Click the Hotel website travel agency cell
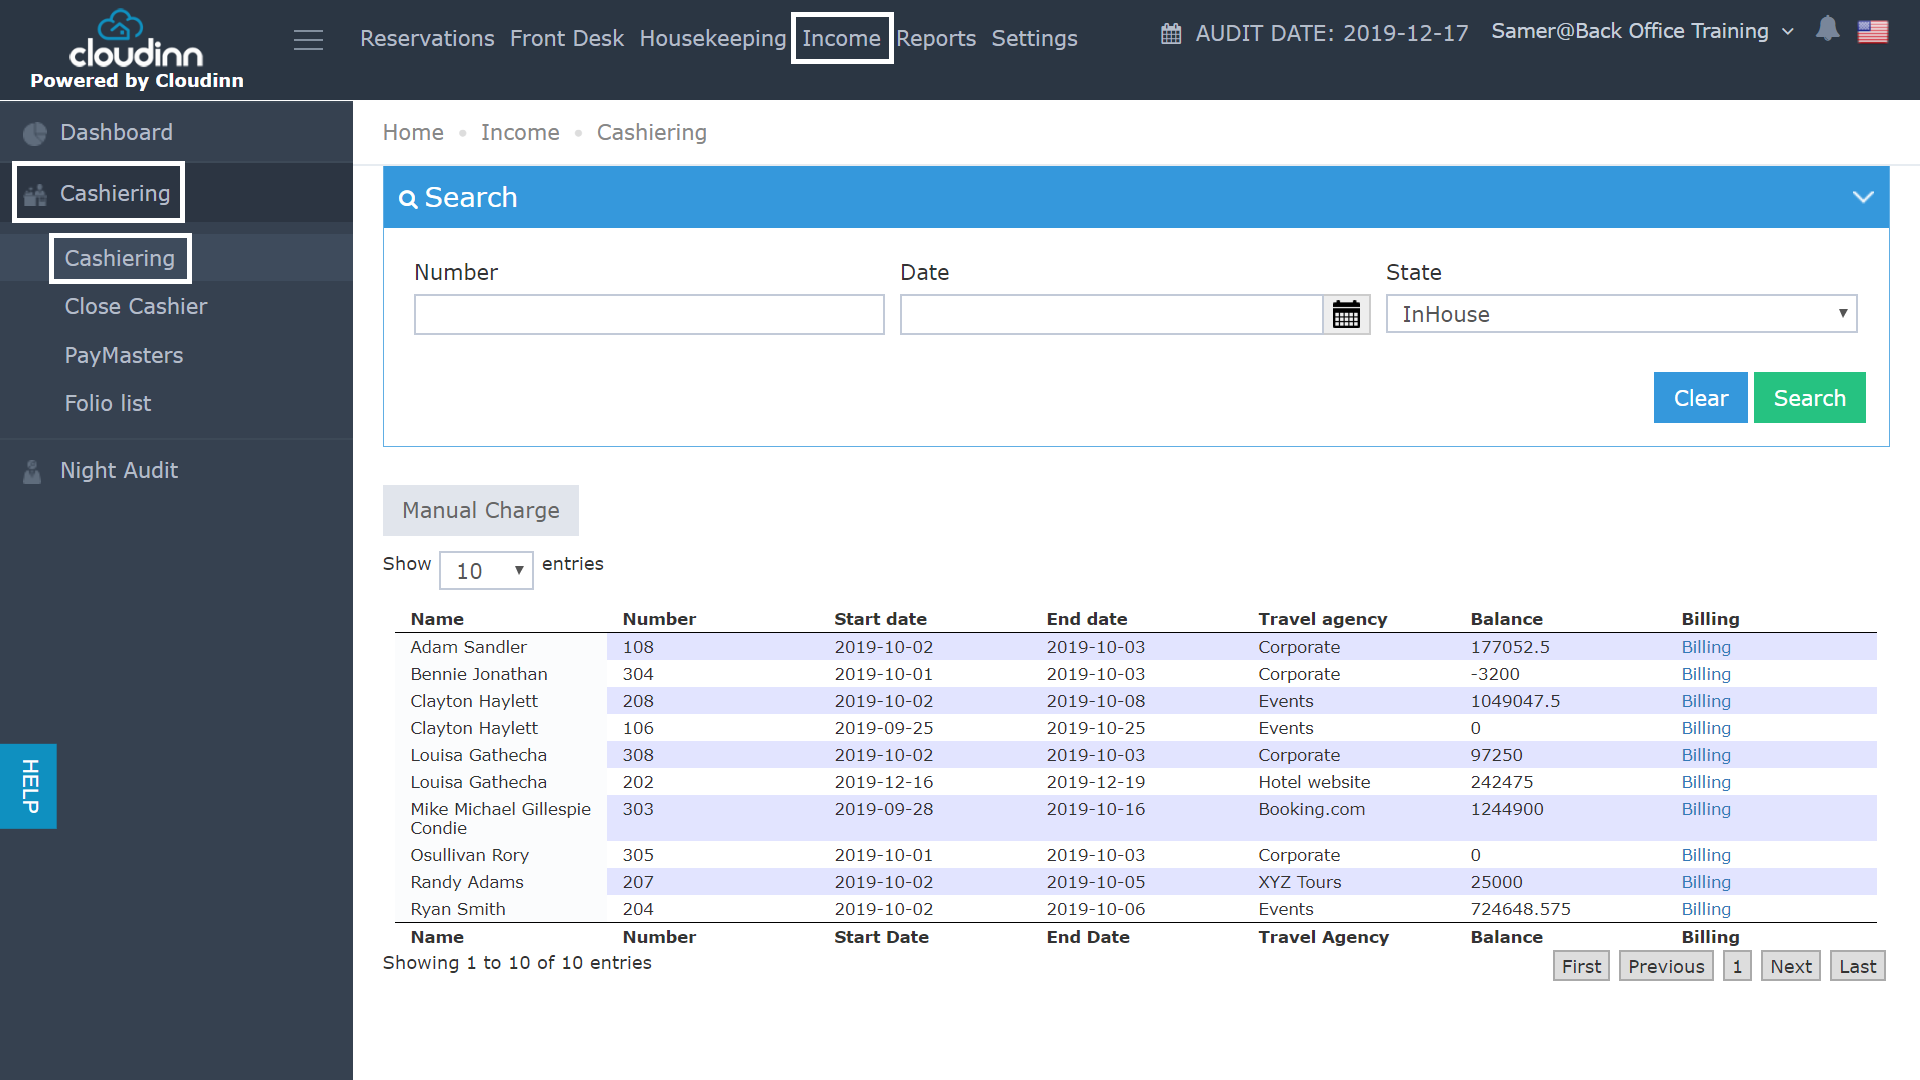1920x1080 pixels. pyautogui.click(x=1314, y=782)
